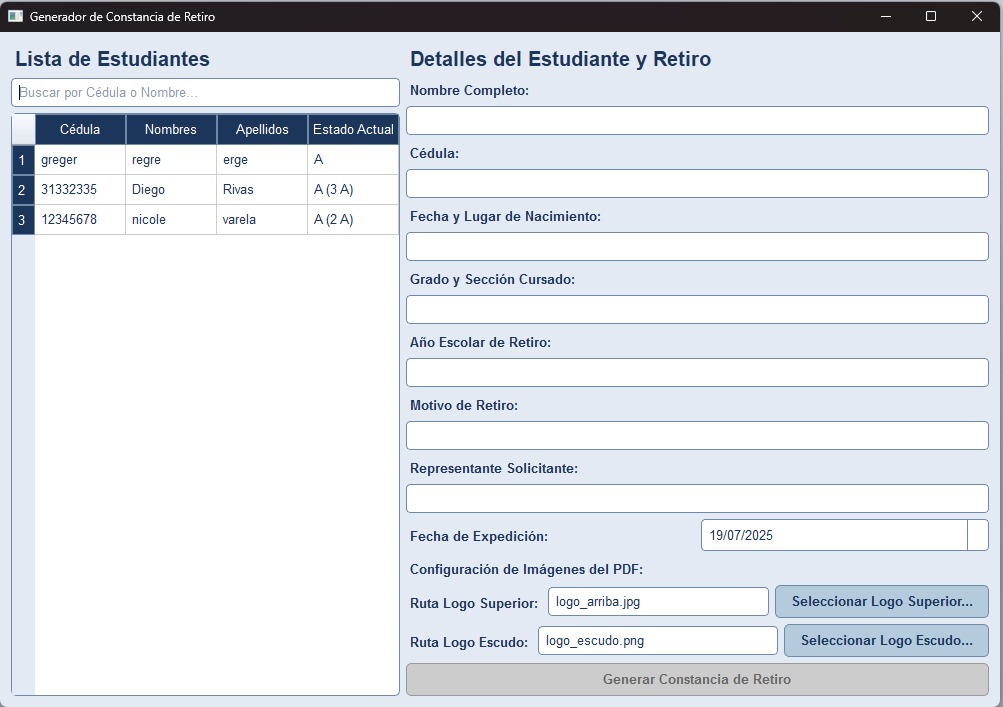This screenshot has height=707, width=1003.
Task: Click the Grado y Sección Cursado field
Action: (696, 309)
